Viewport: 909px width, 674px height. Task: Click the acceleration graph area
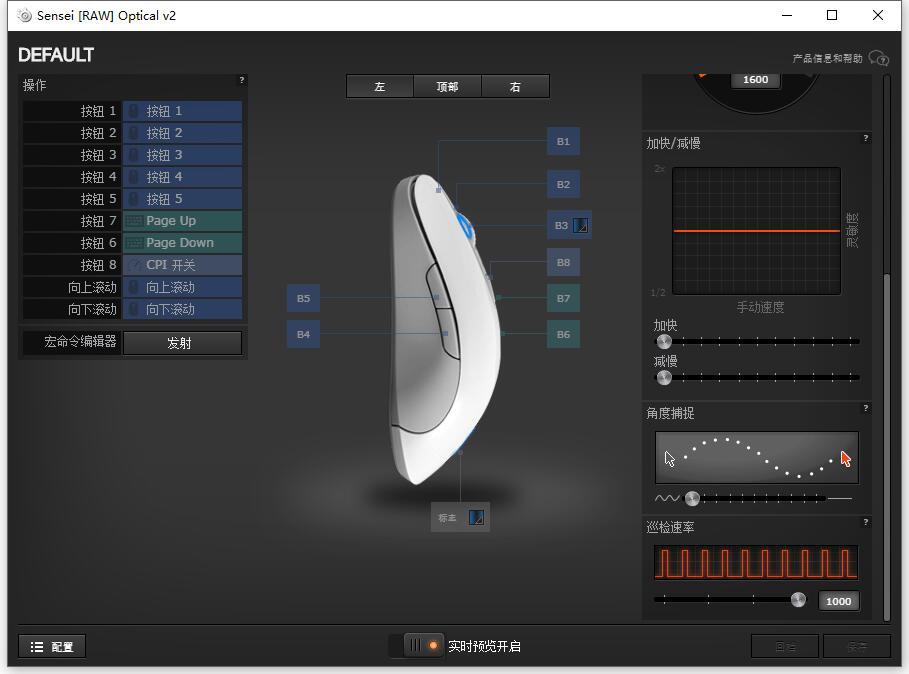tap(757, 231)
